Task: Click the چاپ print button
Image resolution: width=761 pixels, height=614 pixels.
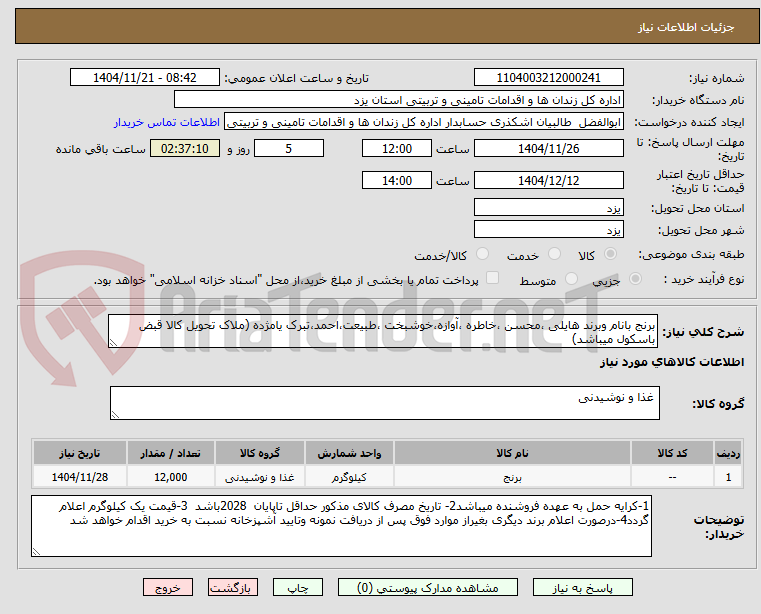Action: (x=298, y=587)
